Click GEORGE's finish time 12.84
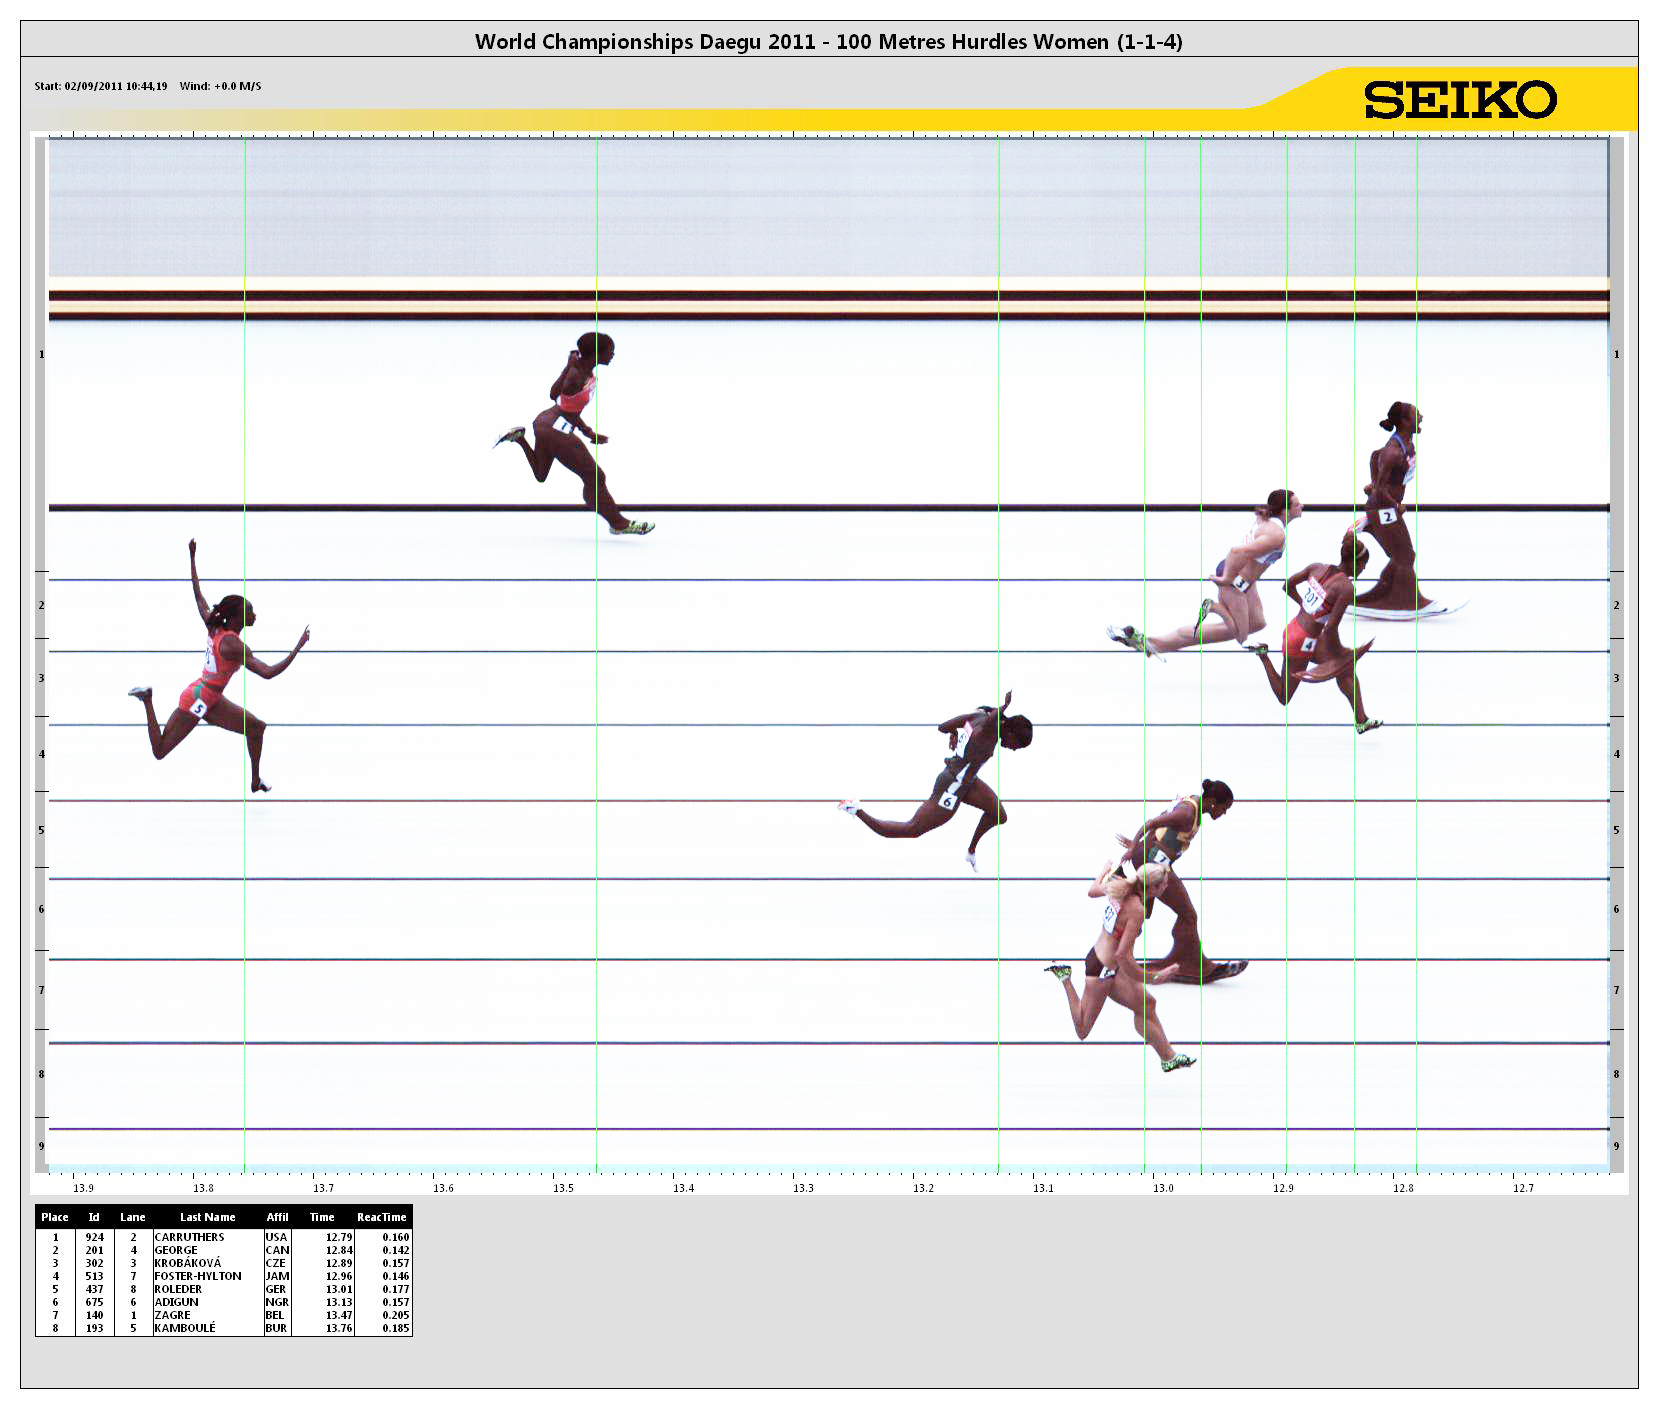The height and width of the screenshot is (1409, 1659). (338, 1250)
